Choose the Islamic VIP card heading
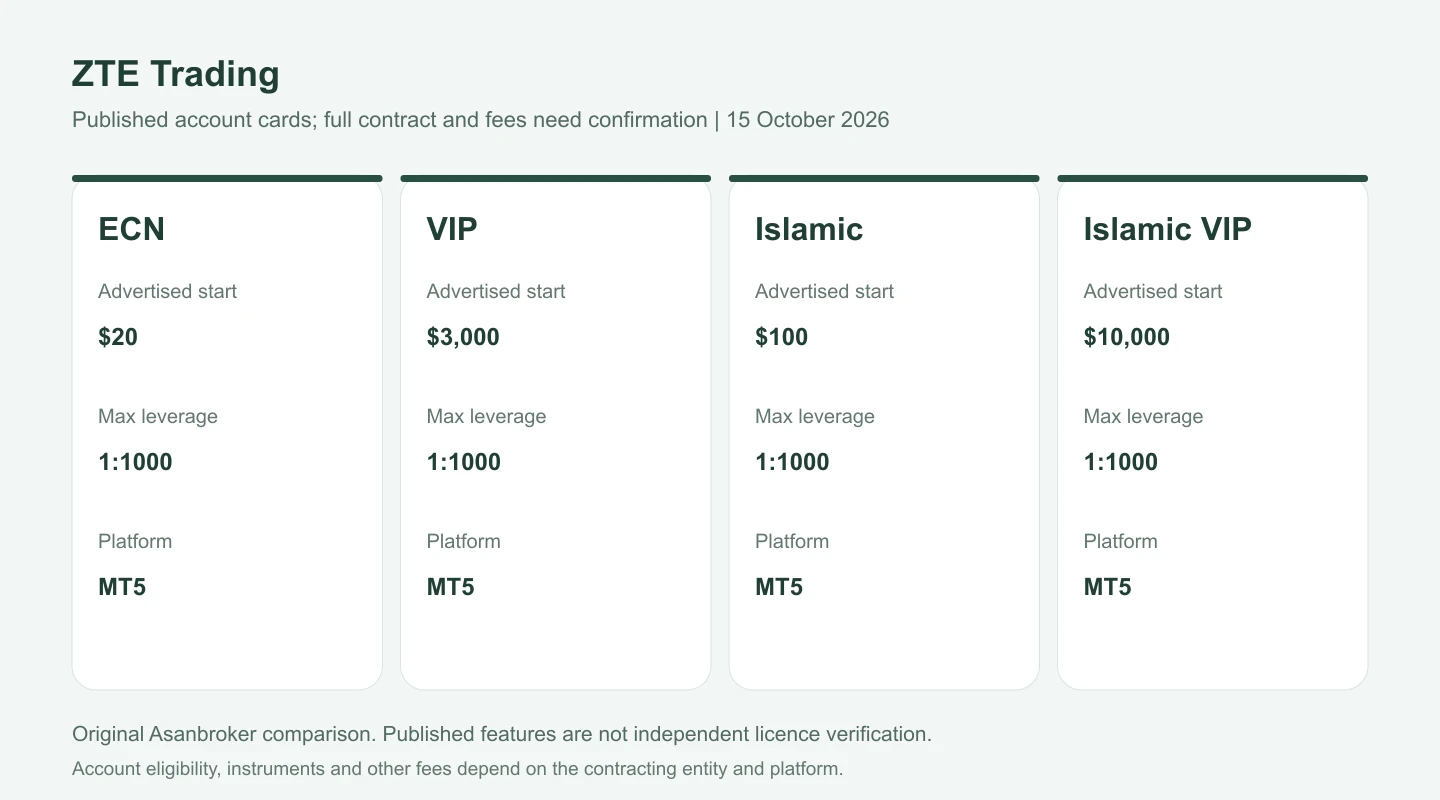 [1167, 229]
